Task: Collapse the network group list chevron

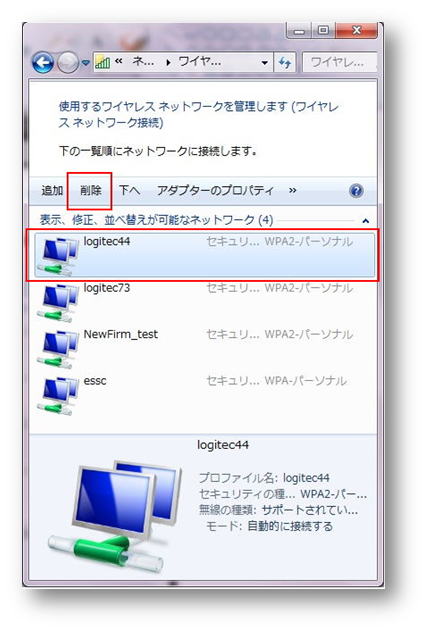Action: pyautogui.click(x=365, y=221)
